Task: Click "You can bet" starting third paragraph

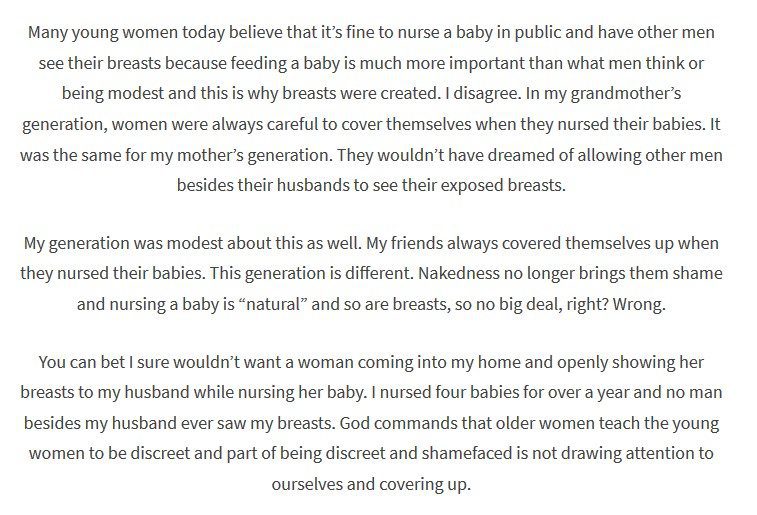Action: pyautogui.click(x=82, y=362)
